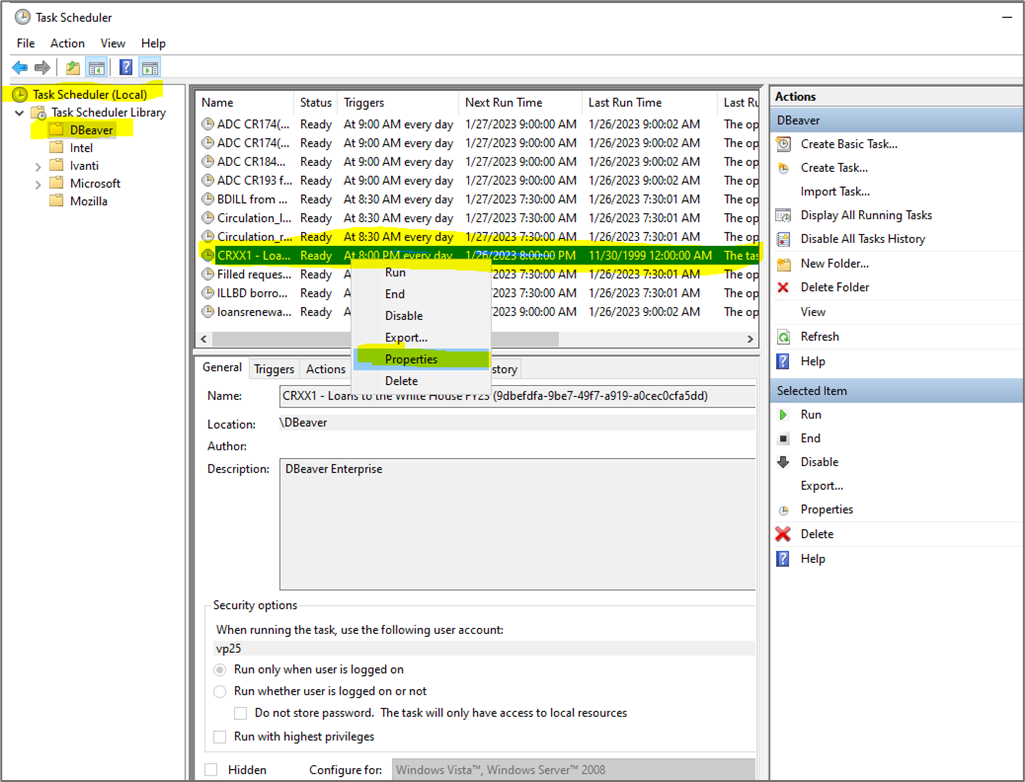Open the Configure for dropdown
Image resolution: width=1025 pixels, height=782 pixels.
point(573,770)
